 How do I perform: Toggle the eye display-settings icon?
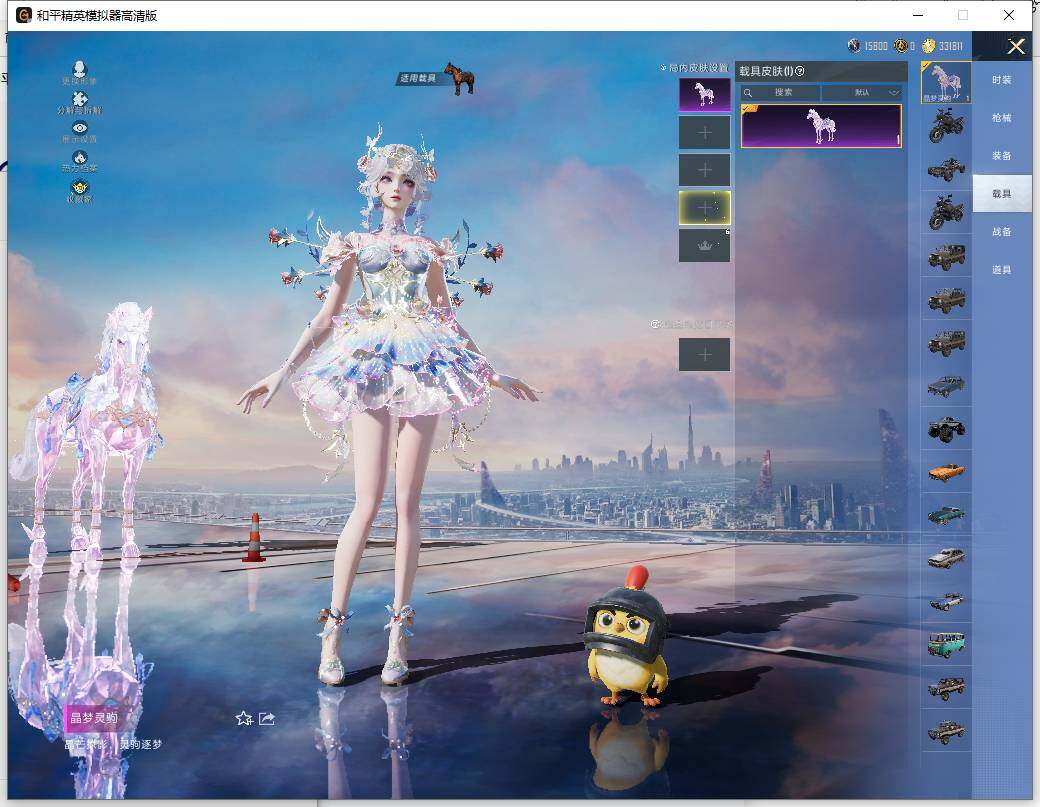point(80,128)
